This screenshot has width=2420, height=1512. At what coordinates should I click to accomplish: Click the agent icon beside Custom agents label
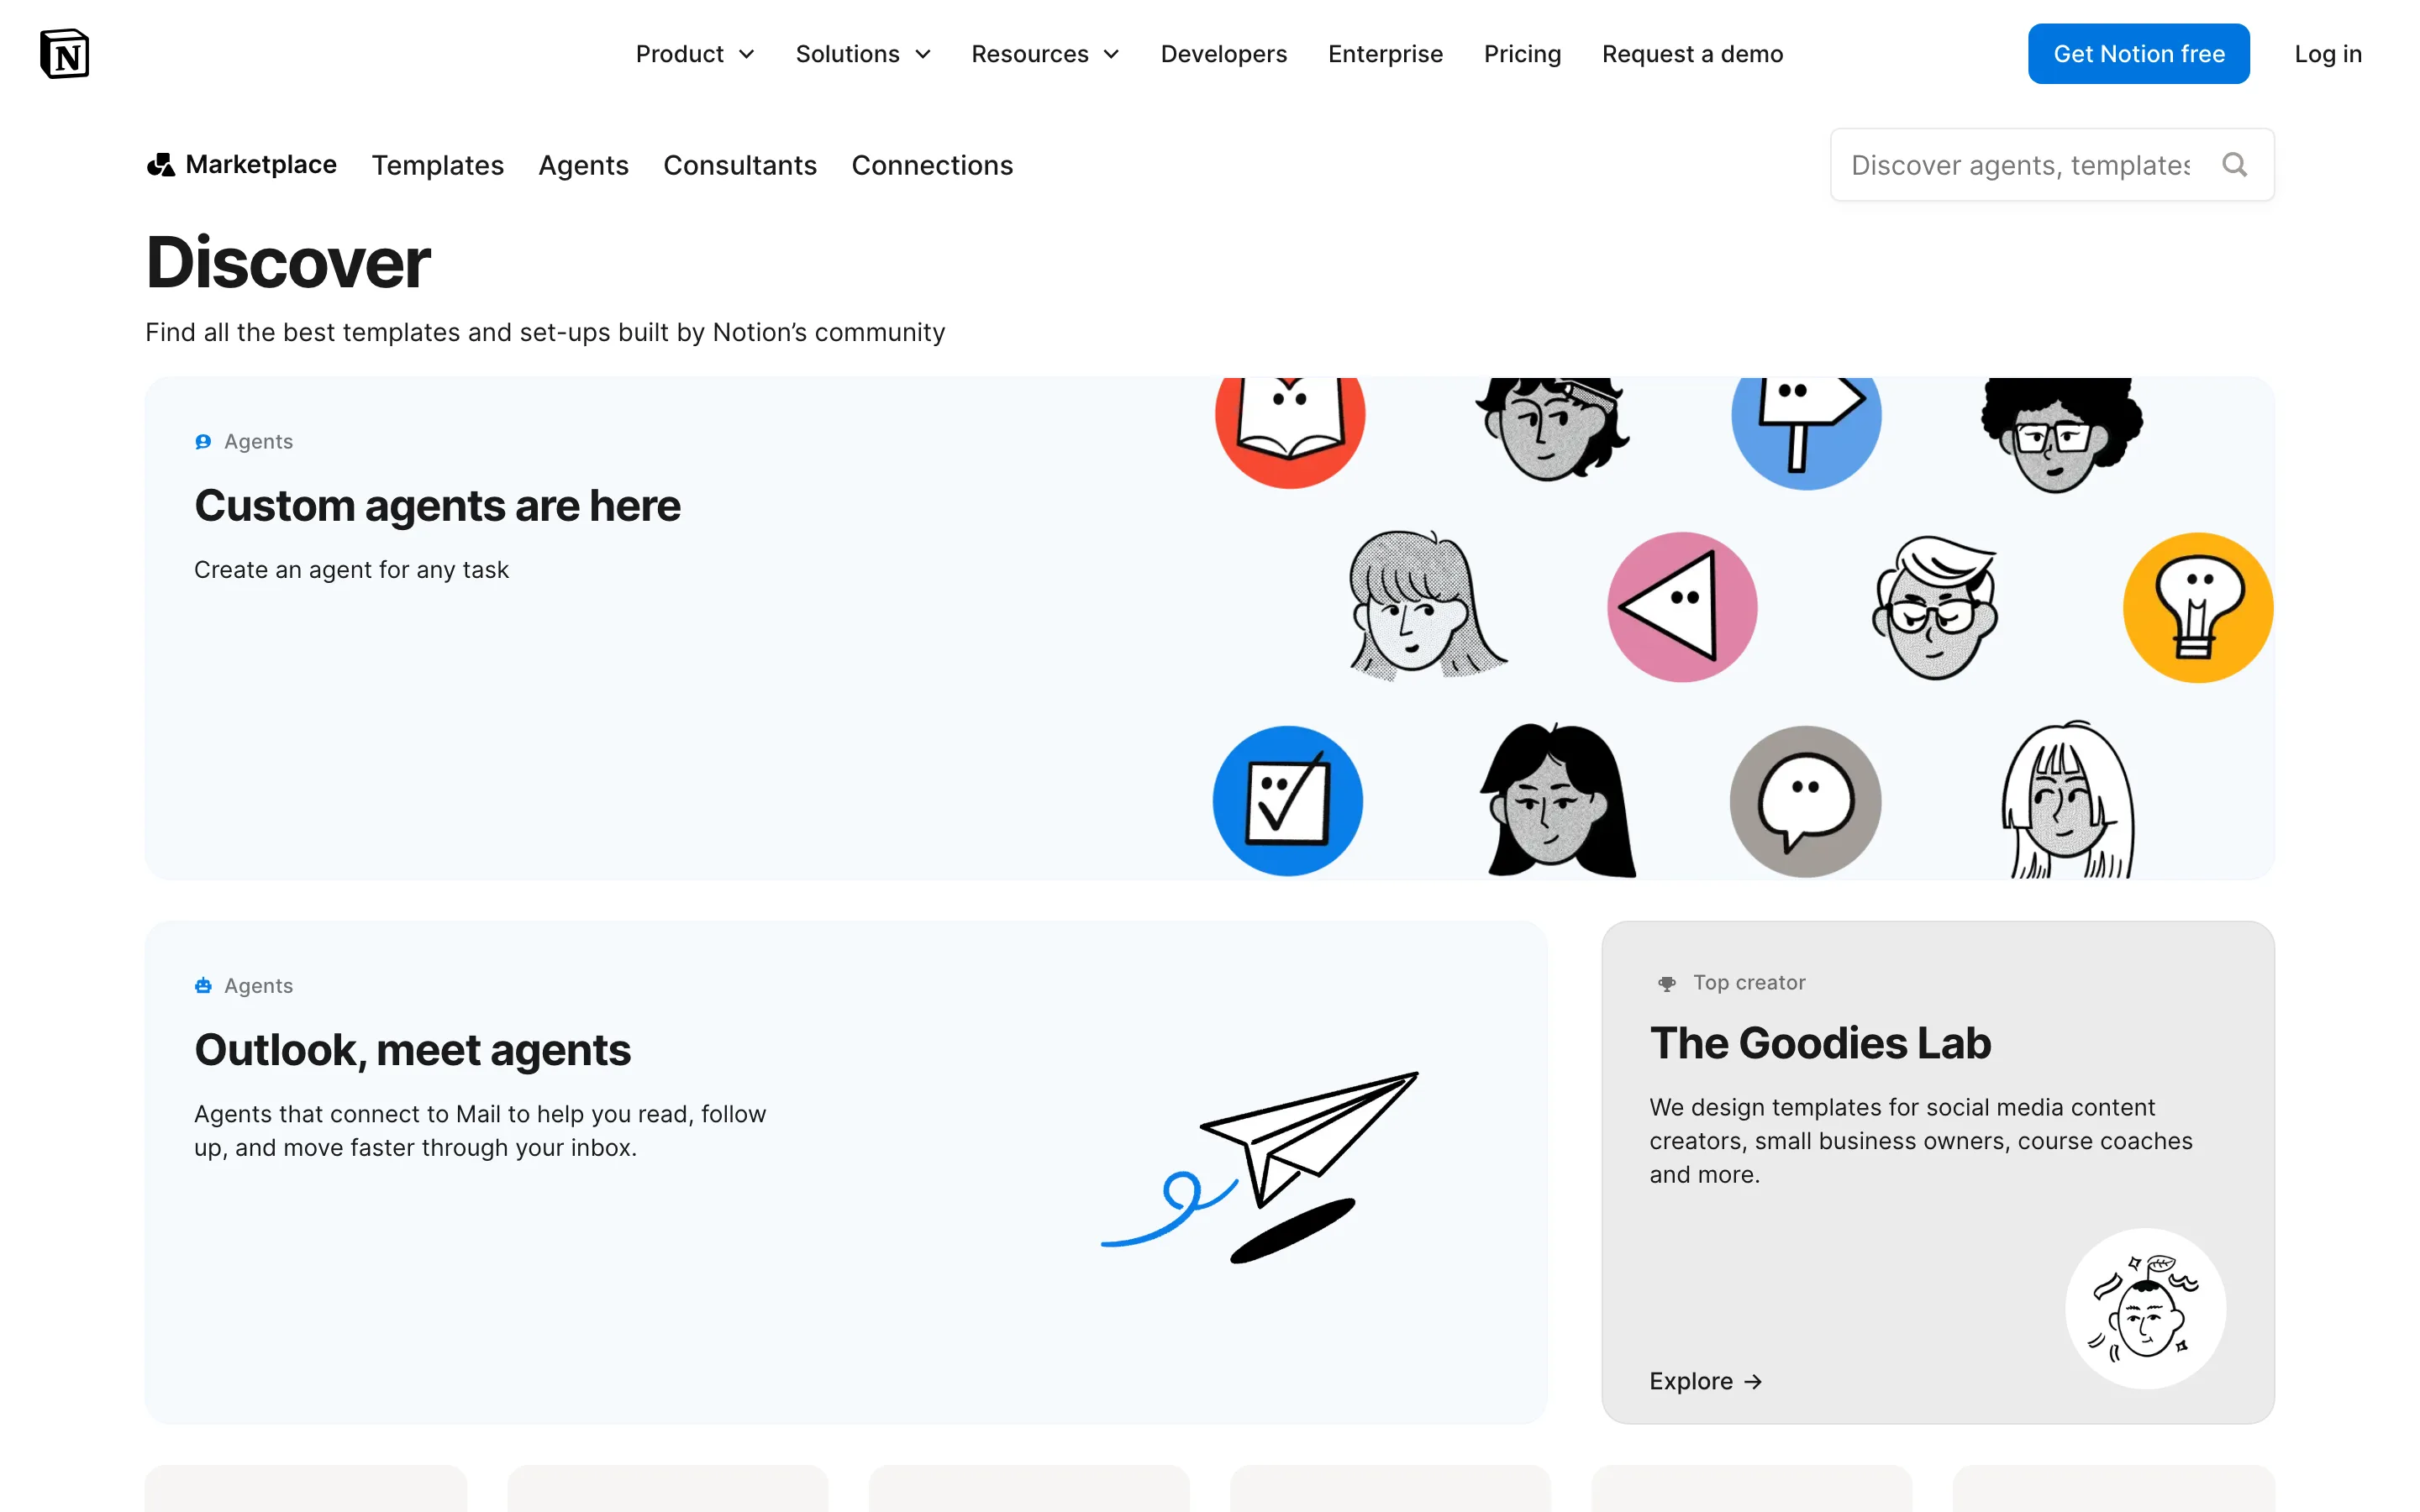tap(203, 441)
